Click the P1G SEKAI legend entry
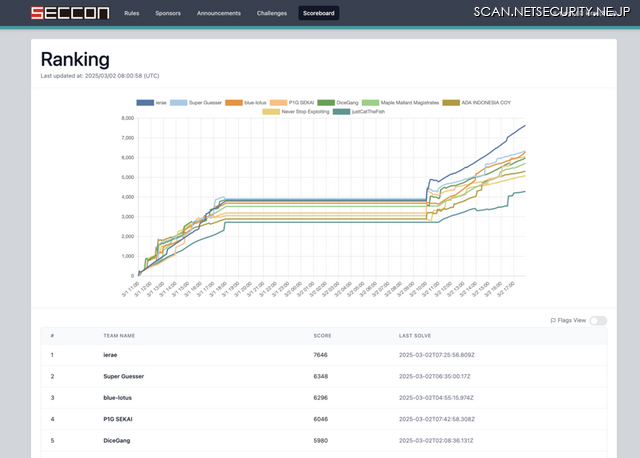This screenshot has height=458, width=640. [302, 102]
